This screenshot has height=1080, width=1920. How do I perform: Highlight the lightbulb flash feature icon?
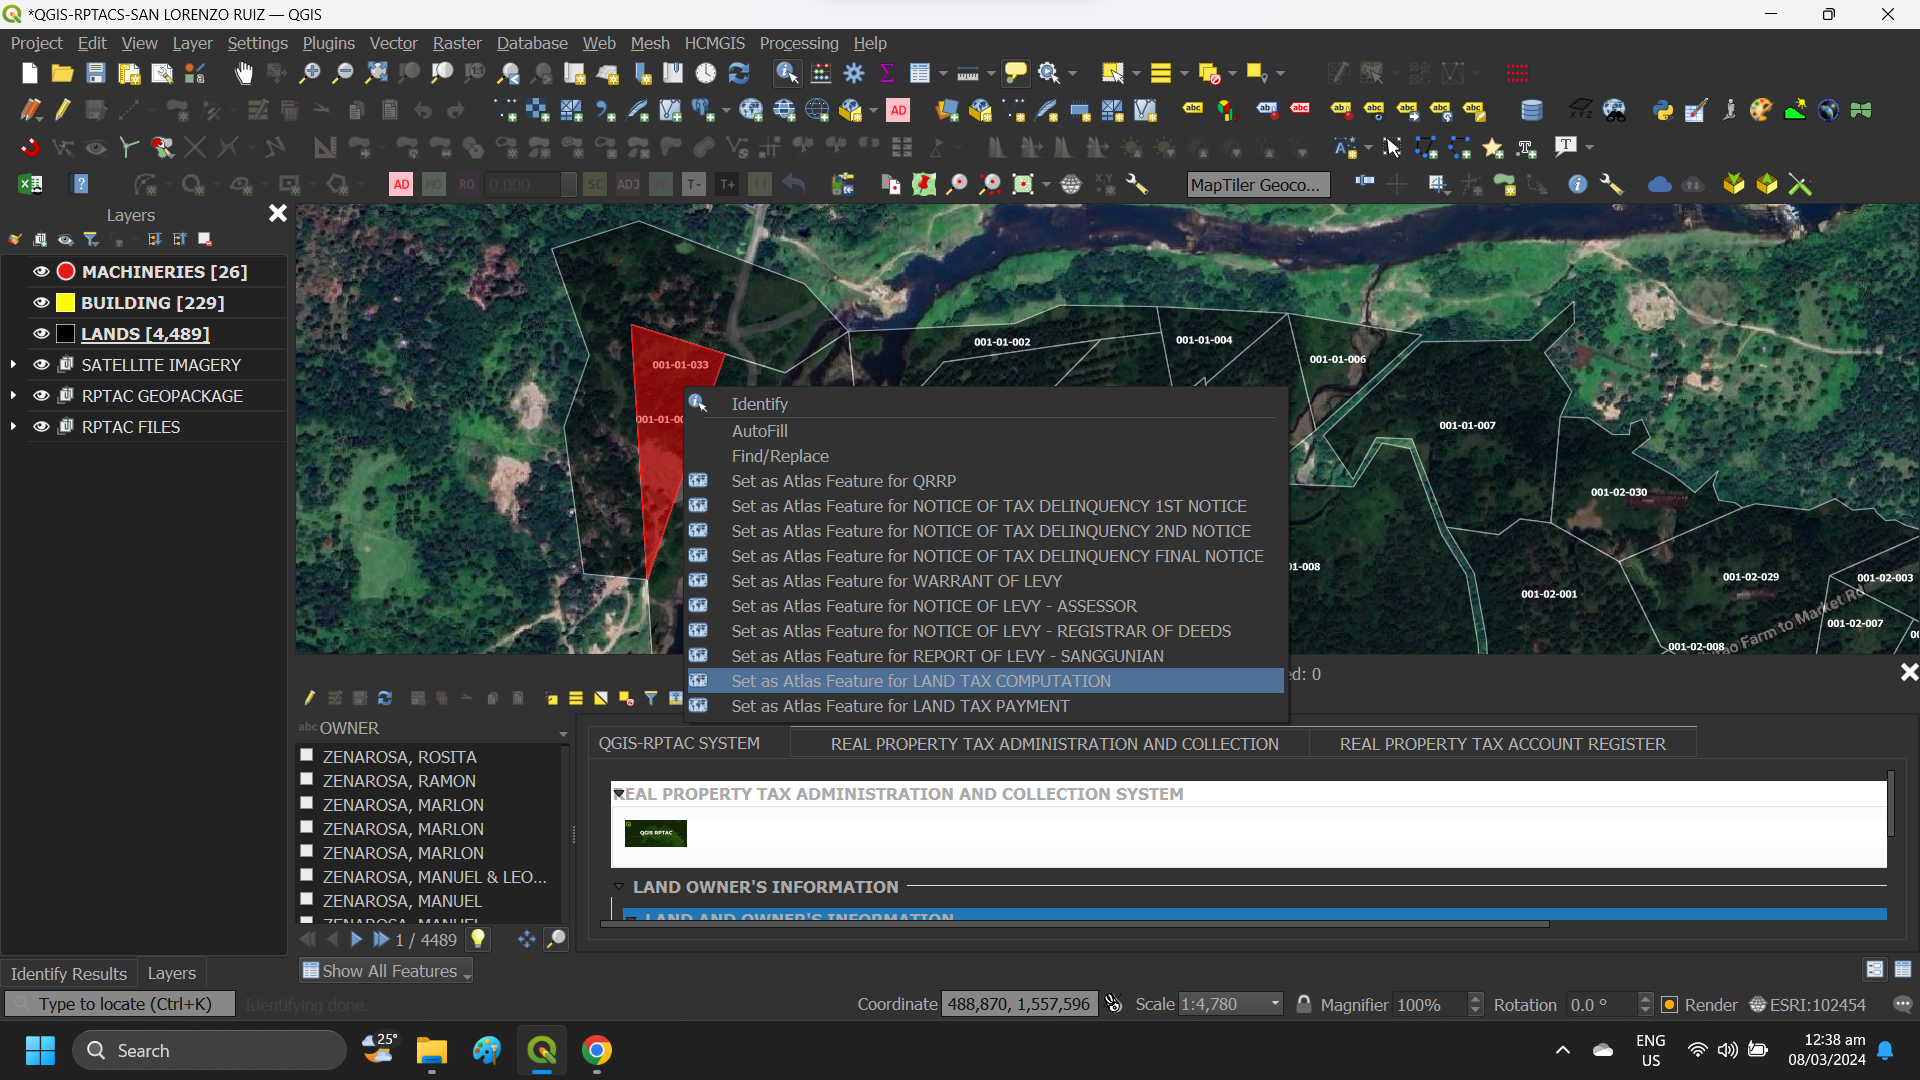point(478,938)
